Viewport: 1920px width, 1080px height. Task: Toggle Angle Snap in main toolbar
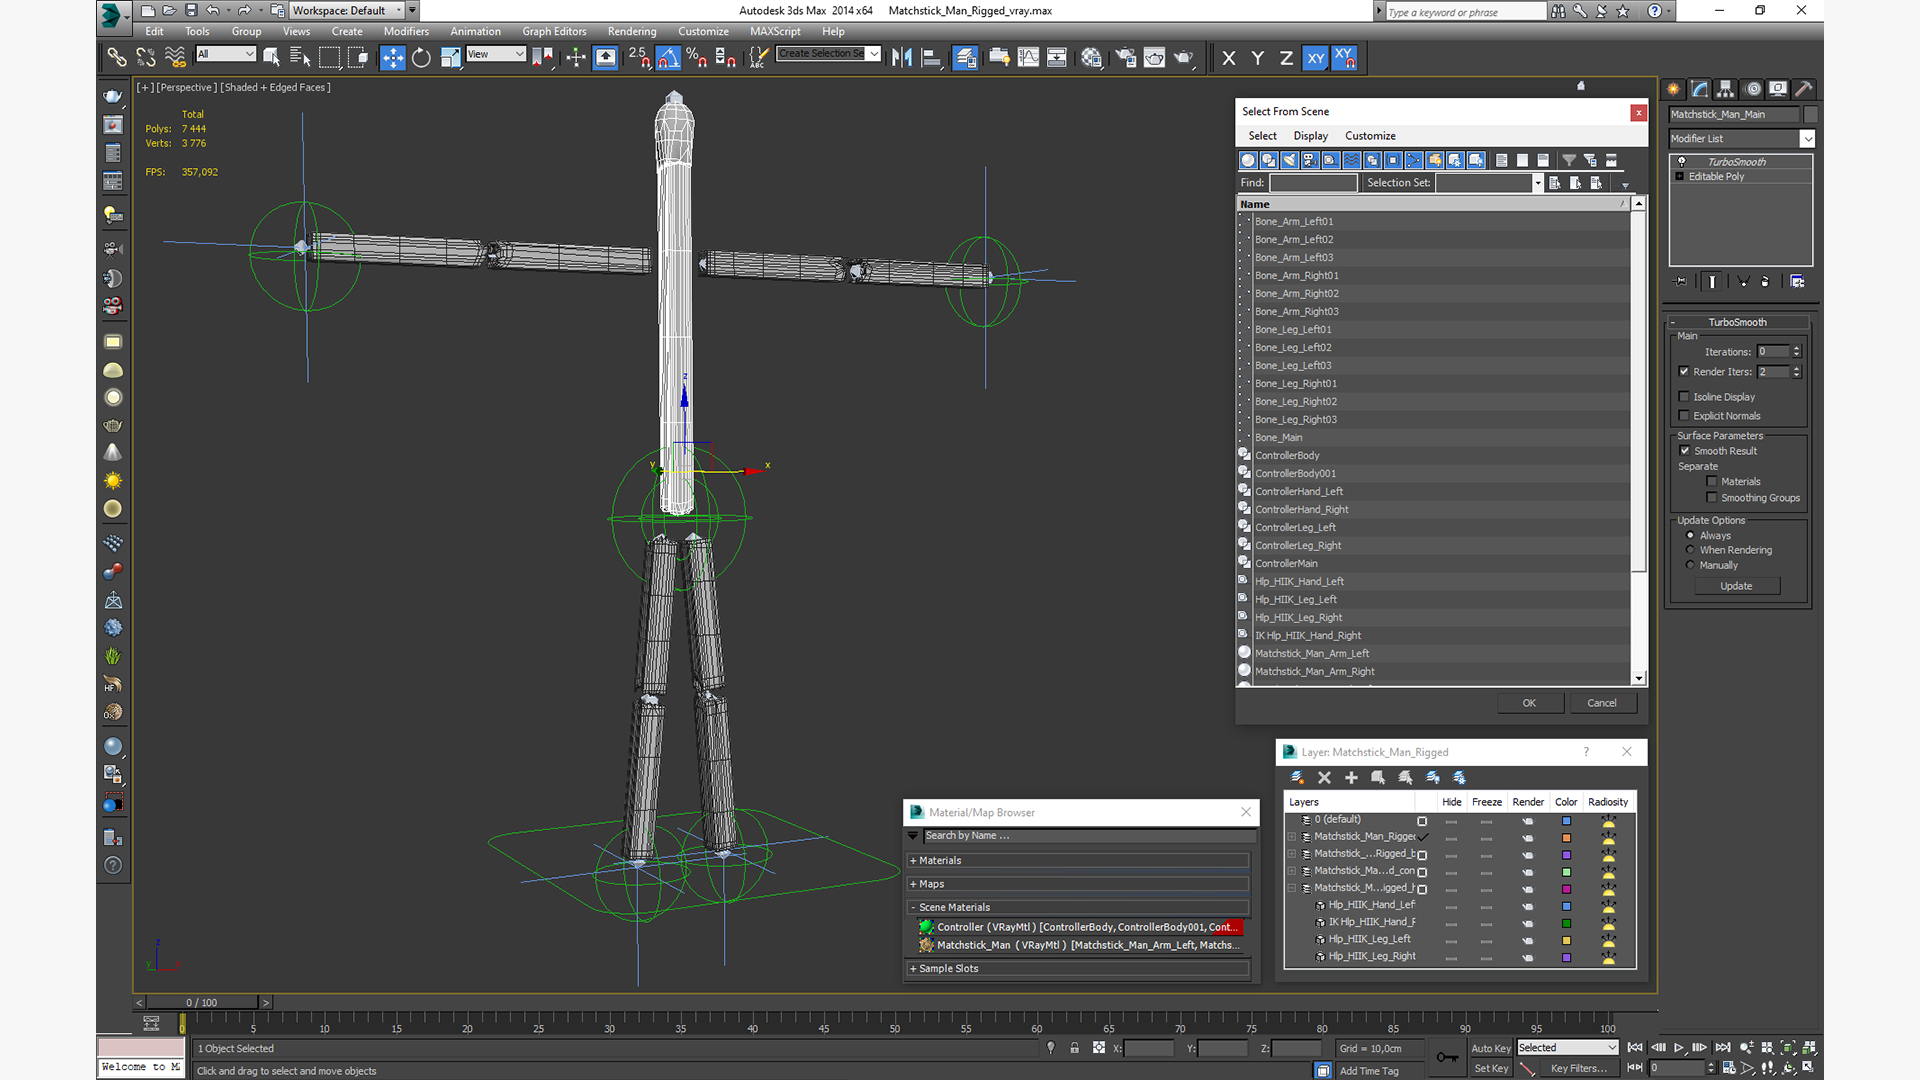[668, 58]
